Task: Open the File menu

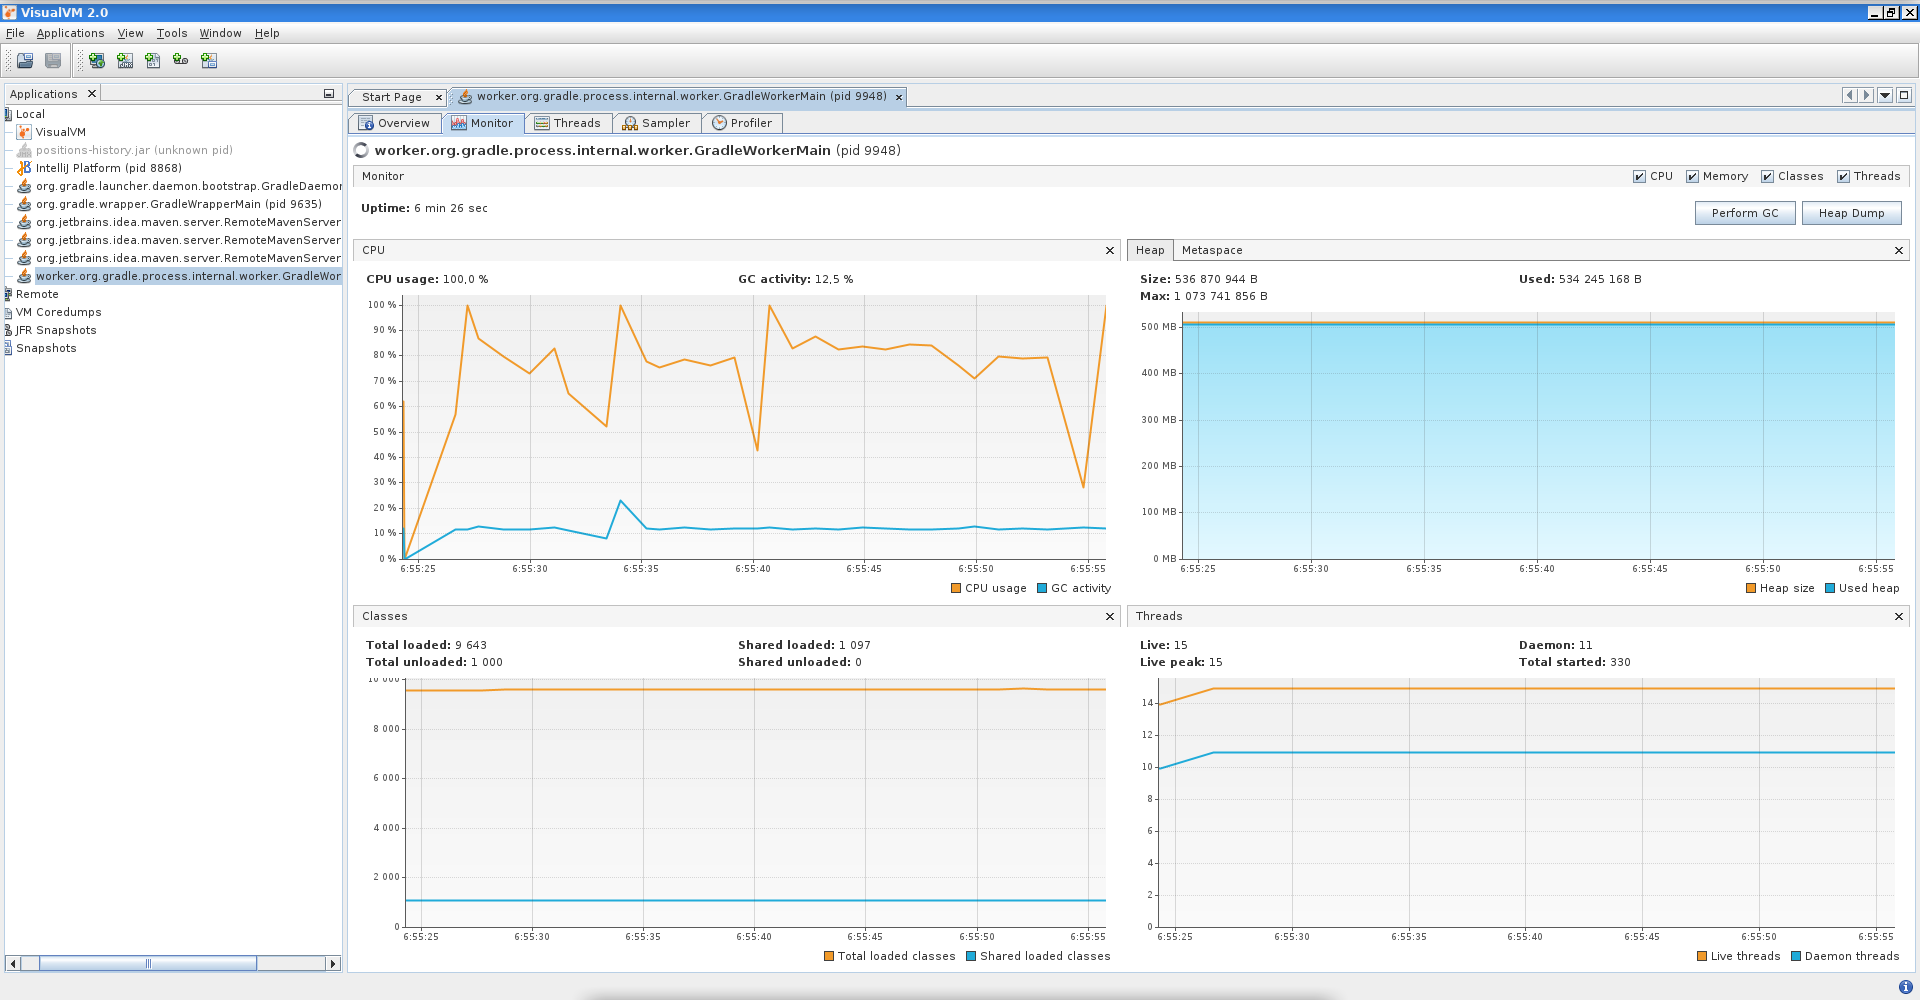Action: point(15,33)
